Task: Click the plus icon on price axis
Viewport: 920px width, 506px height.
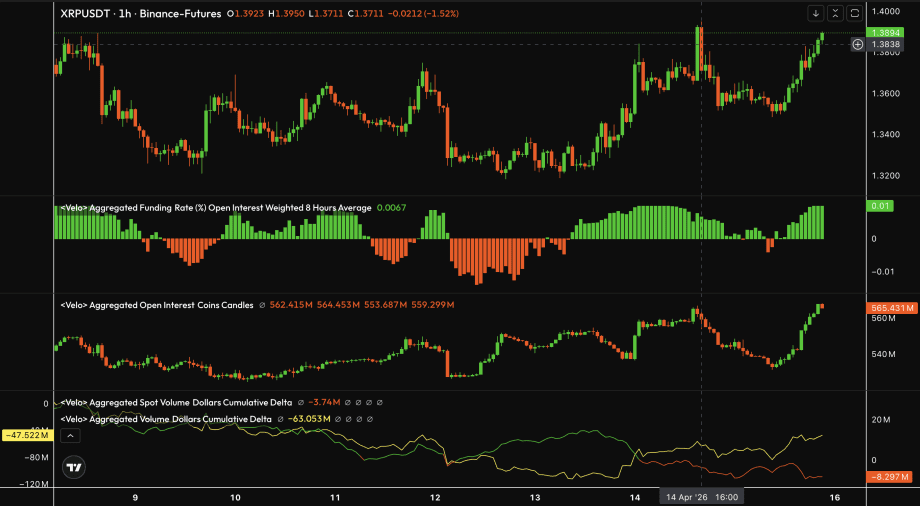Action: click(x=857, y=44)
